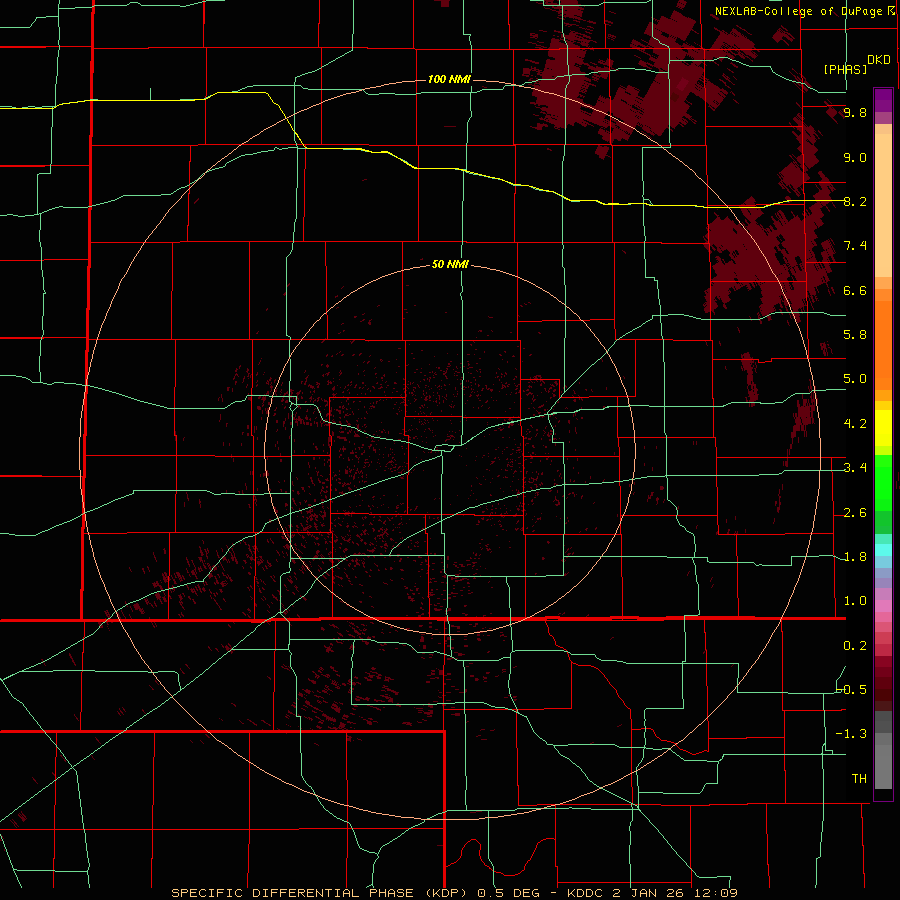The image size is (900, 900).
Task: Click the 4.2 scale value
Action: point(855,424)
